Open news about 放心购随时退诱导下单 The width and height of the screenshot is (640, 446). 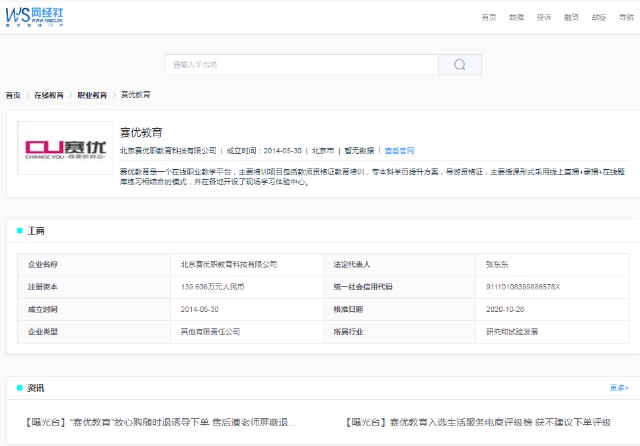pyautogui.click(x=160, y=422)
